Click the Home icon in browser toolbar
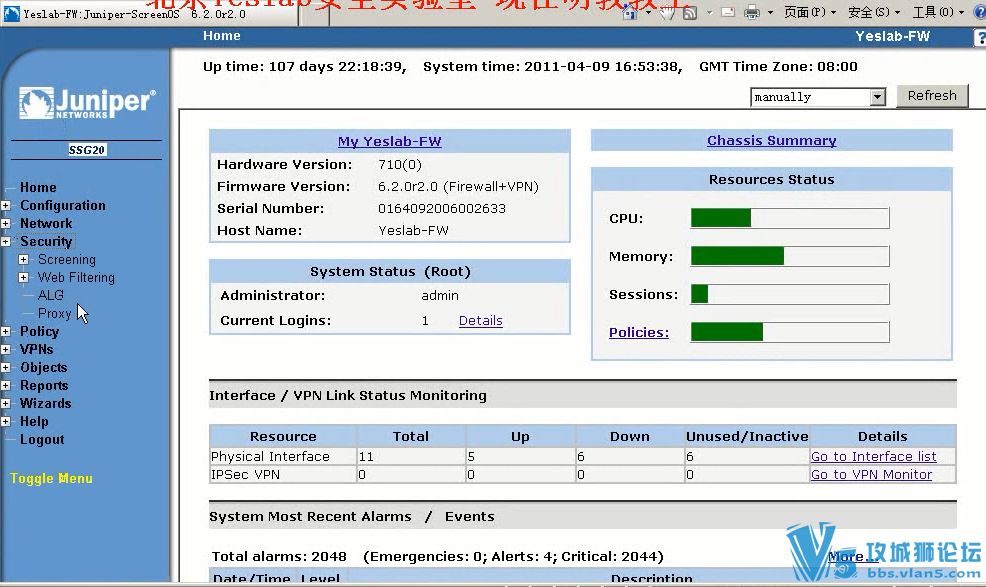This screenshot has height=587, width=986. click(631, 12)
